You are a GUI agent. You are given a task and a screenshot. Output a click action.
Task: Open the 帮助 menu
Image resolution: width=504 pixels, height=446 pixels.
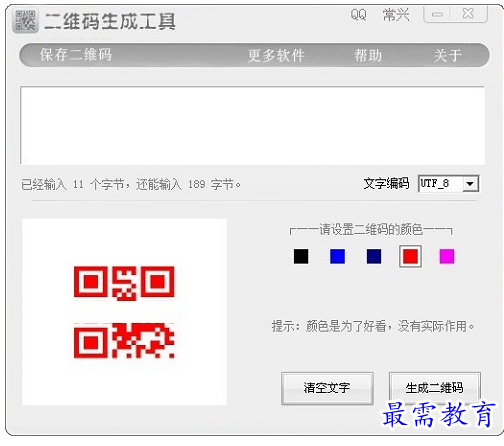point(368,55)
